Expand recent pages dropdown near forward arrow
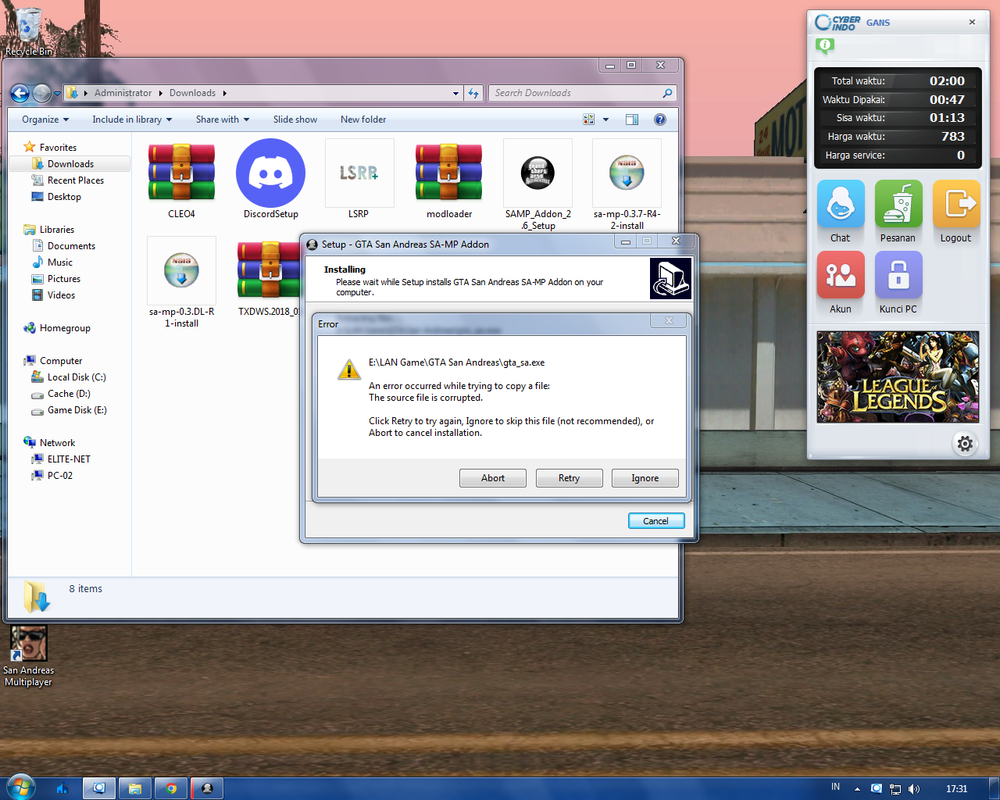The width and height of the screenshot is (1000, 800). pos(57,93)
